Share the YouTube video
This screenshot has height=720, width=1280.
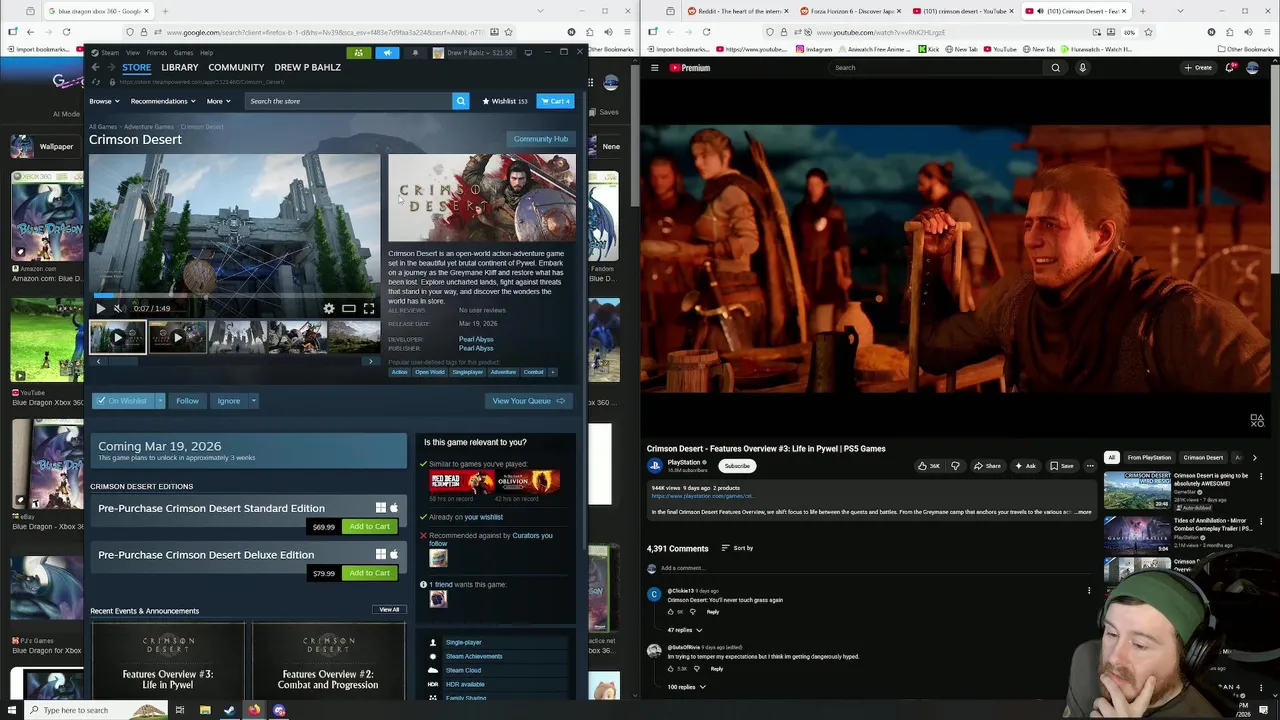pyautogui.click(x=987, y=466)
